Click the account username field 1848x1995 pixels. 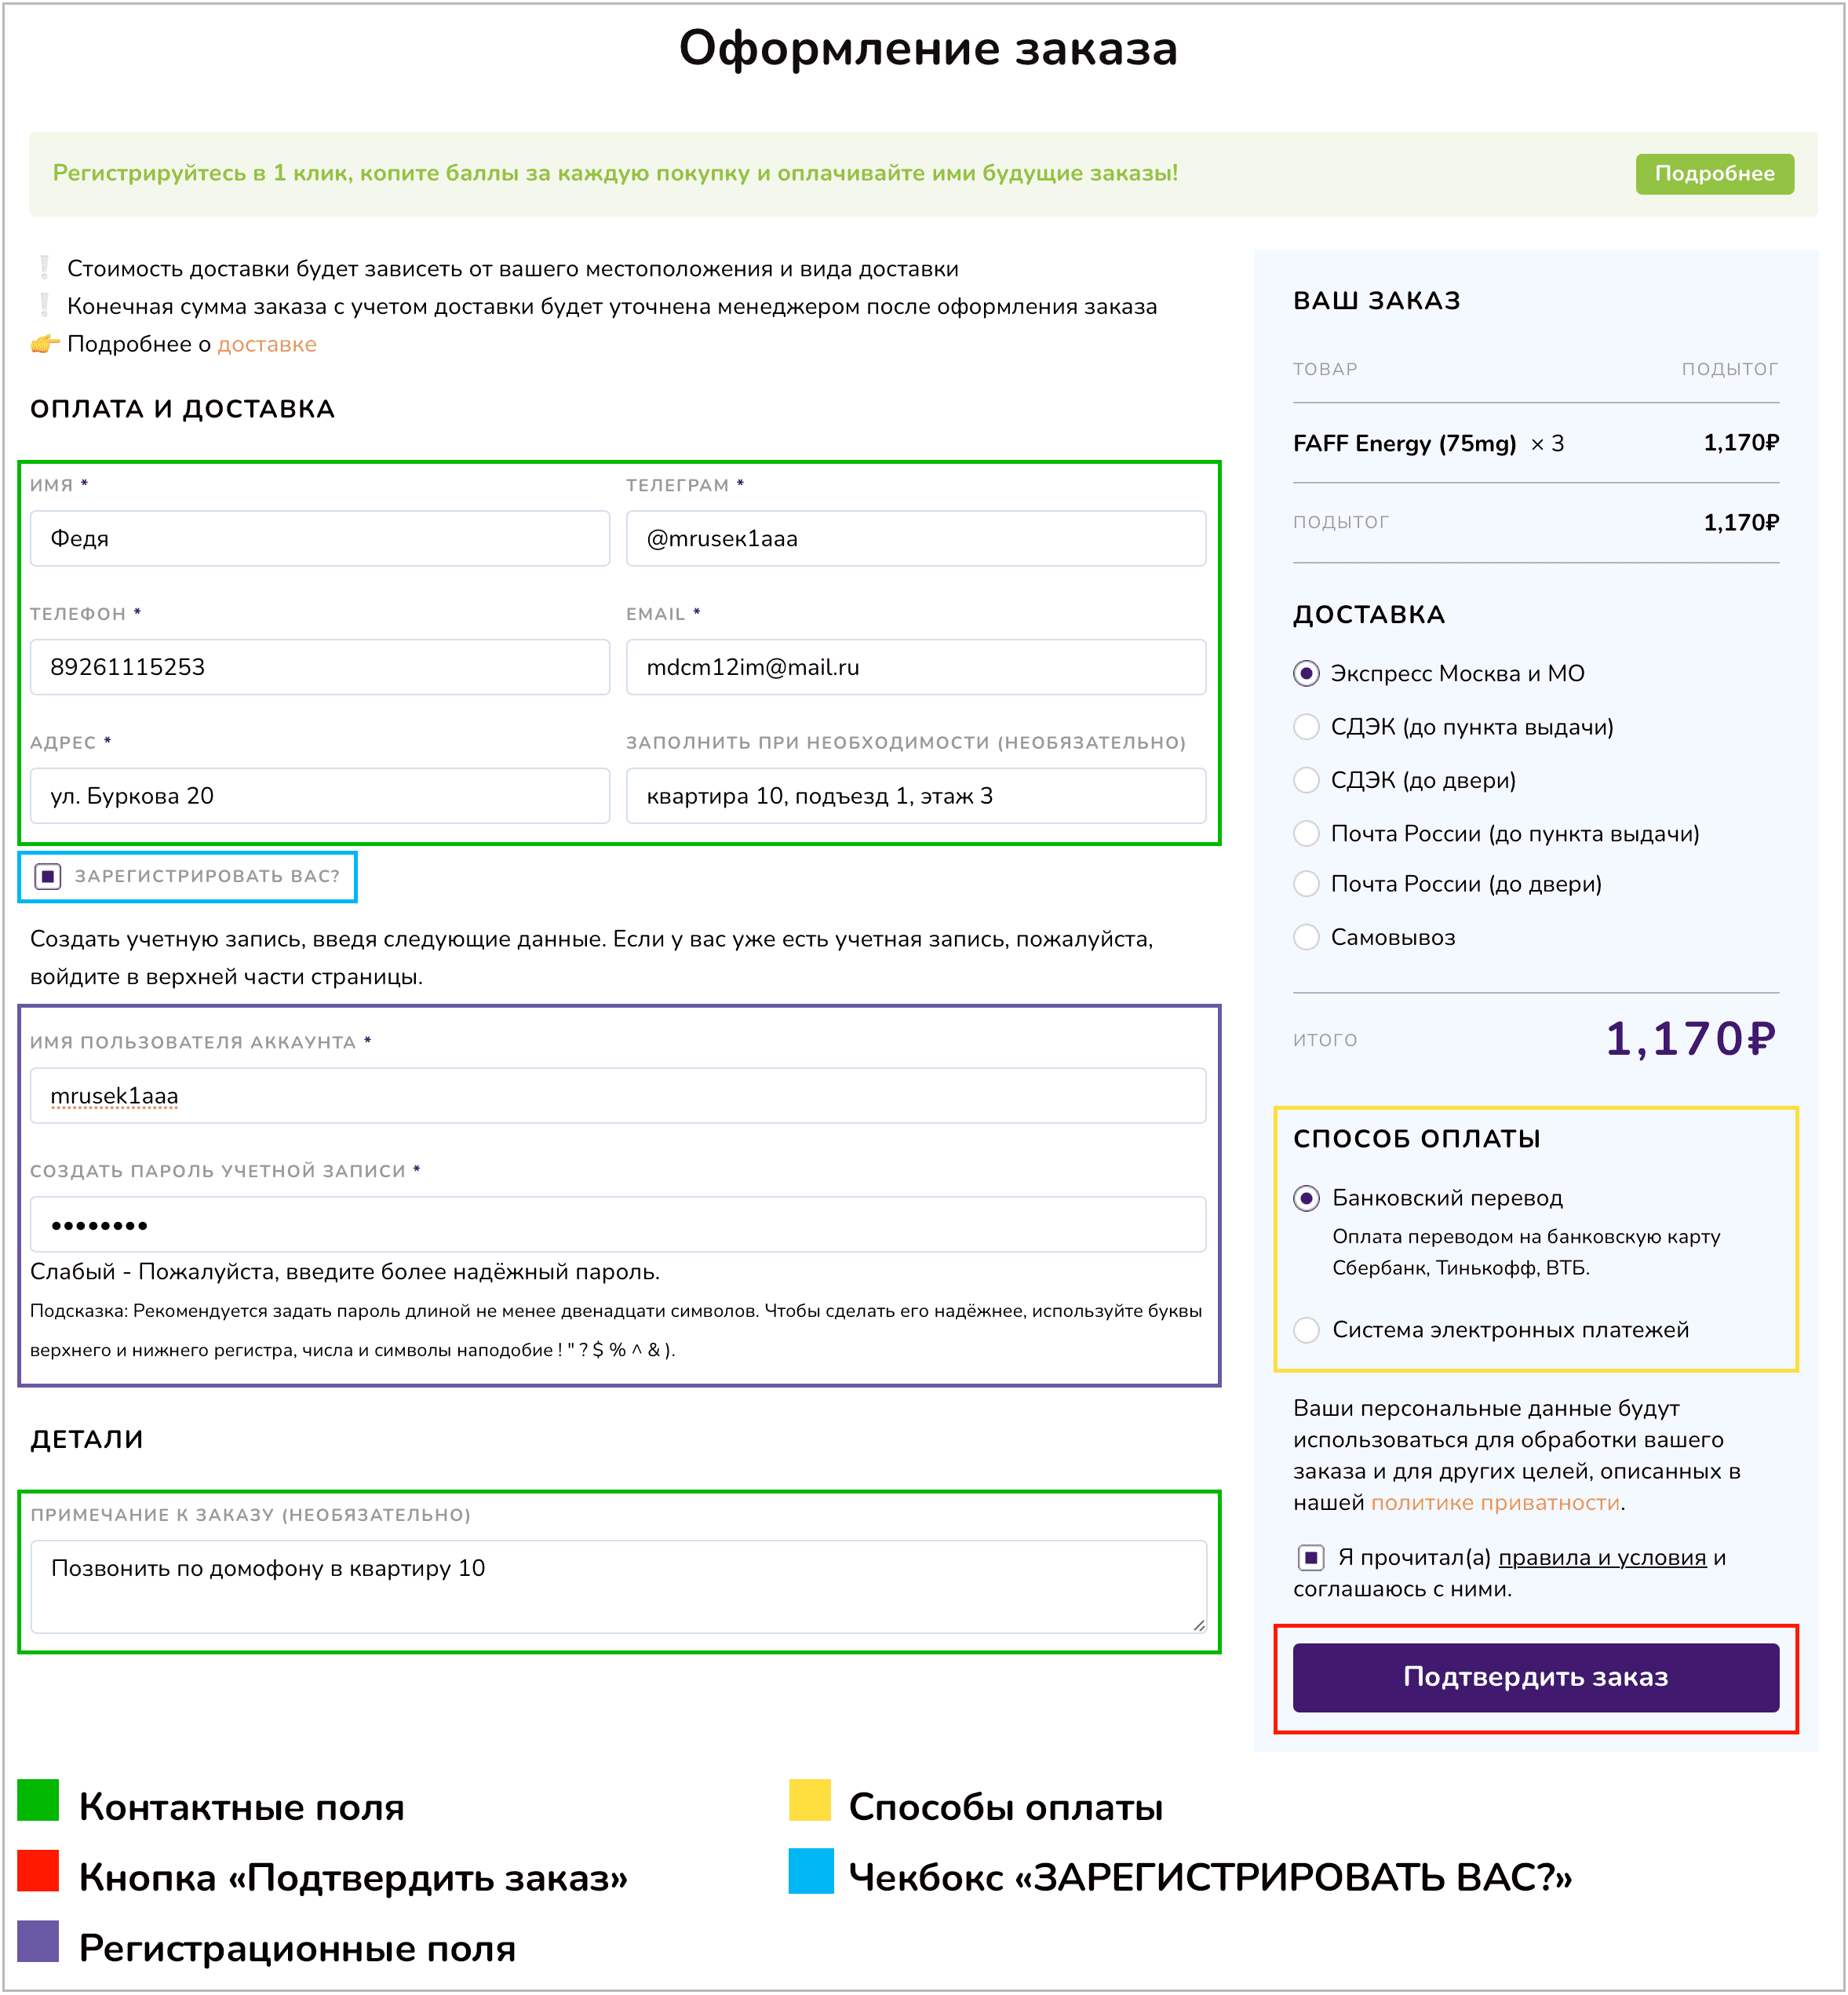pyautogui.click(x=617, y=1096)
